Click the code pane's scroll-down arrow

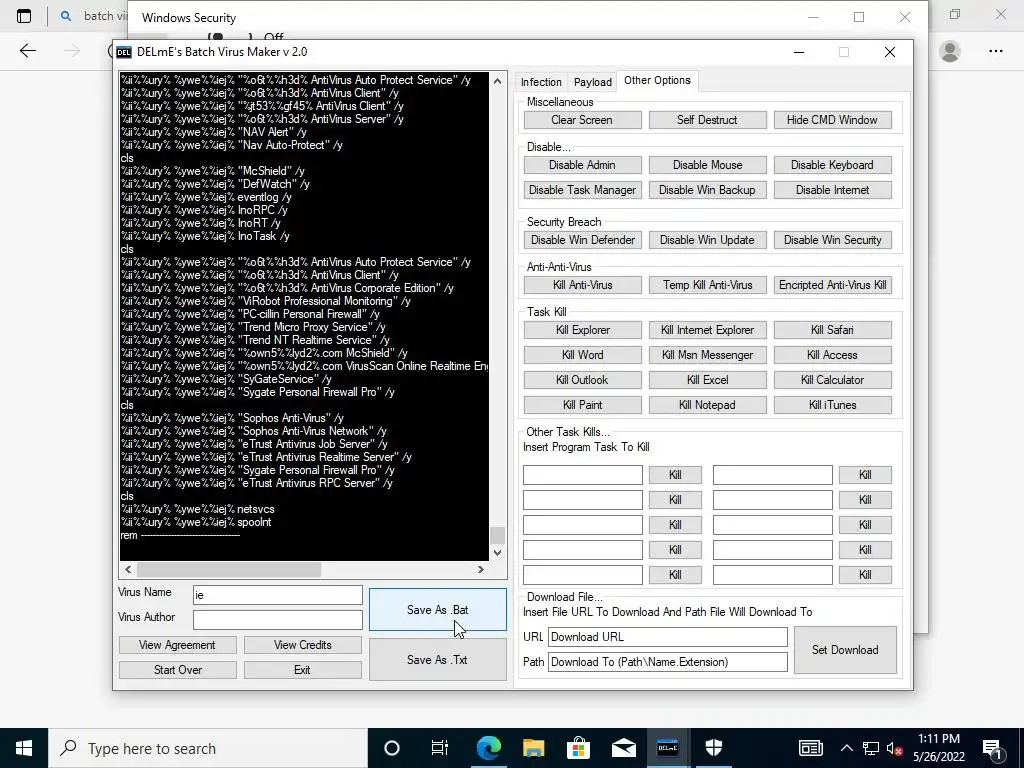pyautogui.click(x=497, y=552)
